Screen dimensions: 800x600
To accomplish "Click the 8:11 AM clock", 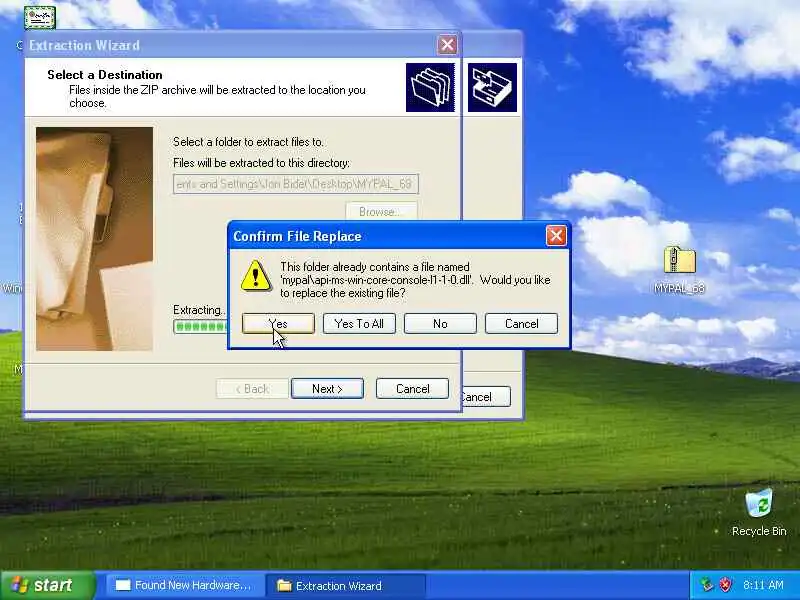I will [763, 585].
